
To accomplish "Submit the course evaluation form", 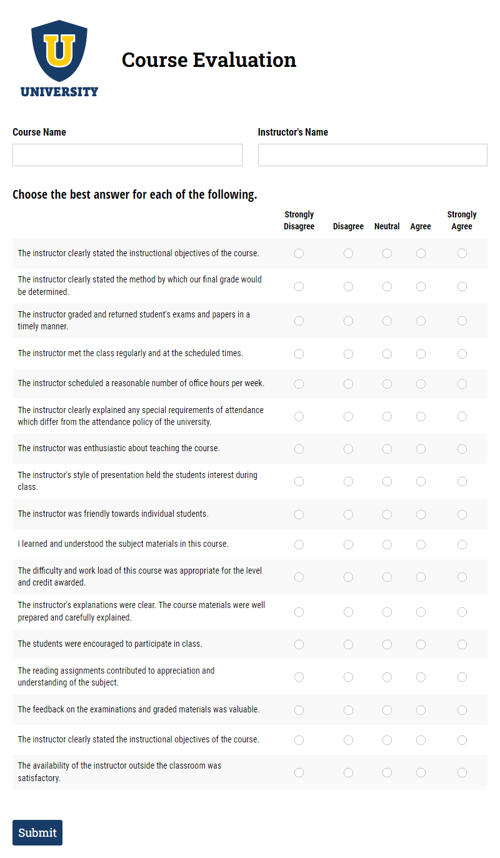I will (x=37, y=832).
